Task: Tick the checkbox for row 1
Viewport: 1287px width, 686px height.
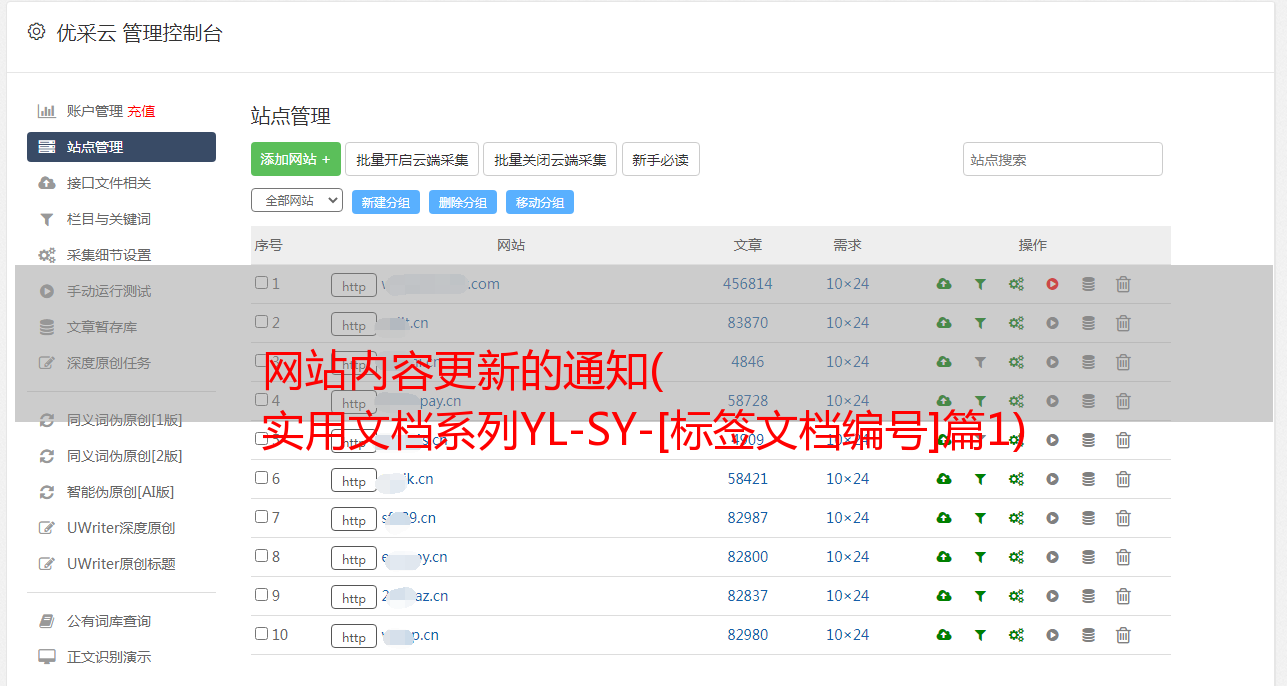Action: 261,283
